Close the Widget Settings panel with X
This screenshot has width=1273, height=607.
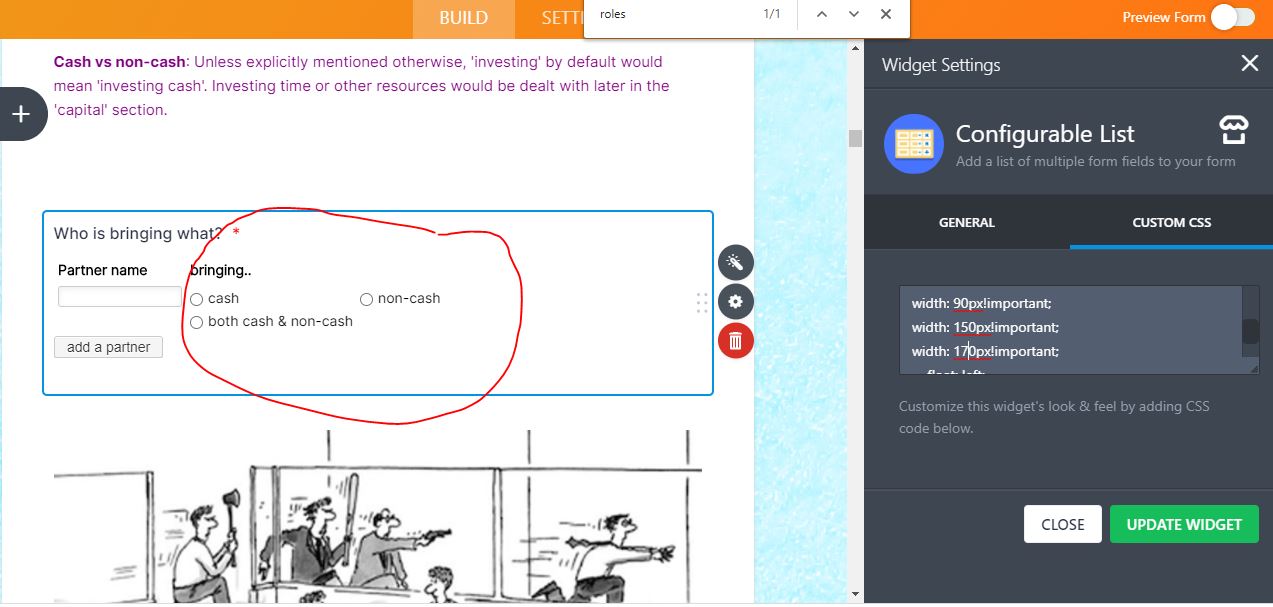(x=1249, y=64)
